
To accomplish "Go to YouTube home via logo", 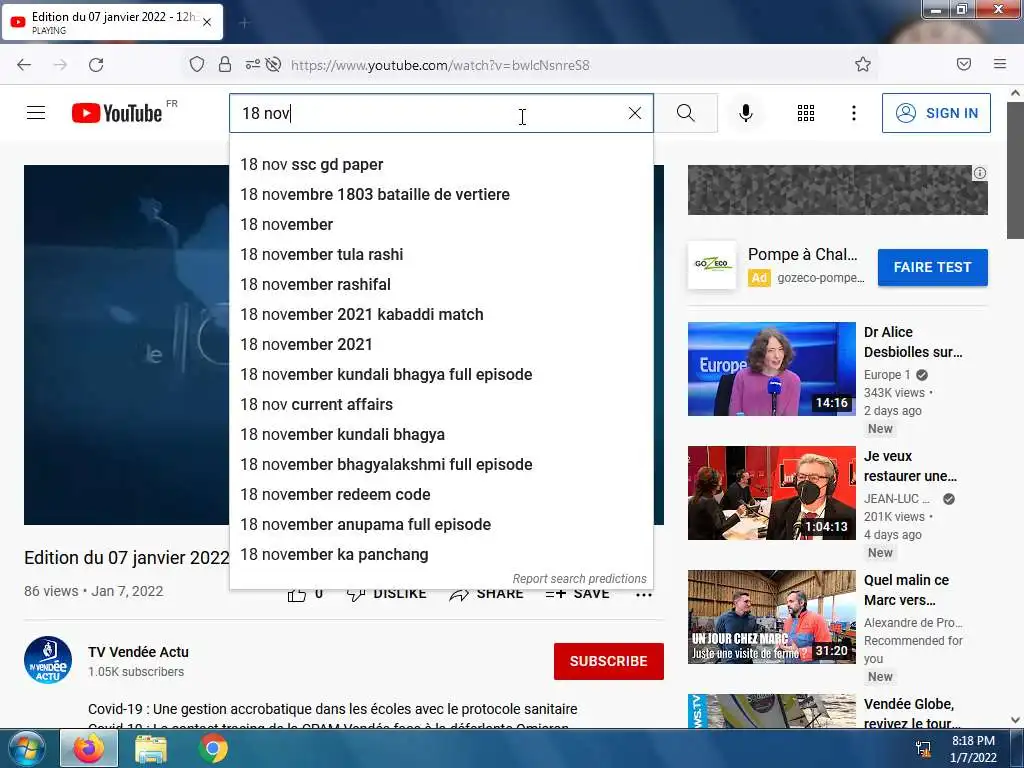I will (117, 113).
